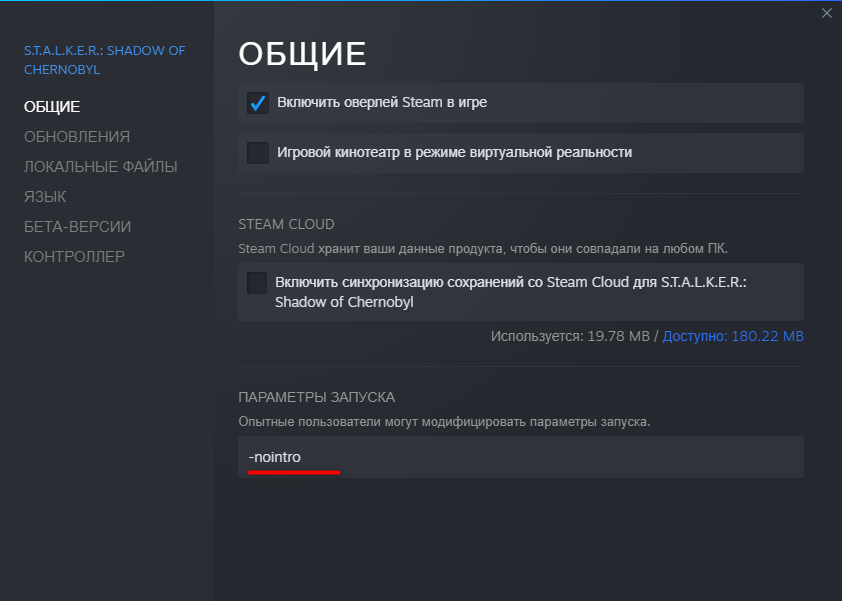
Task: Enable virtual reality game theater checkbox
Action: 258,153
